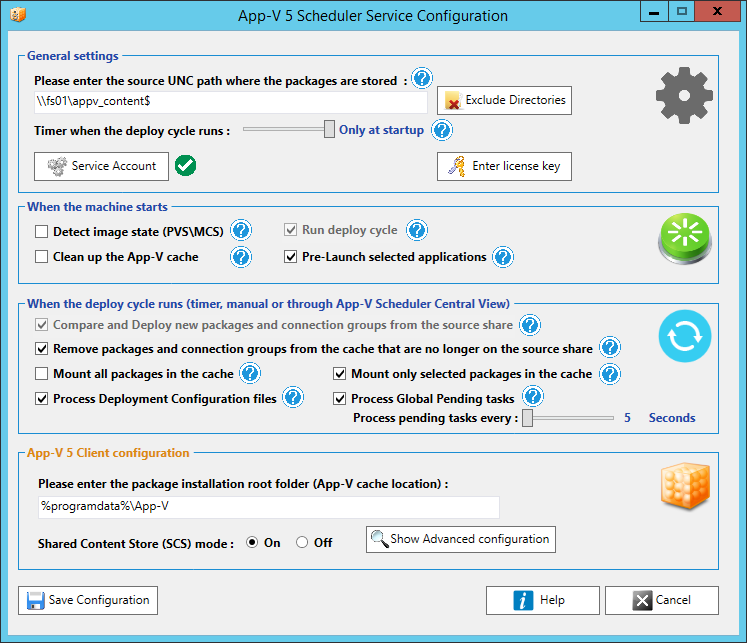Select Off for Shared Content Store mode

(302, 543)
